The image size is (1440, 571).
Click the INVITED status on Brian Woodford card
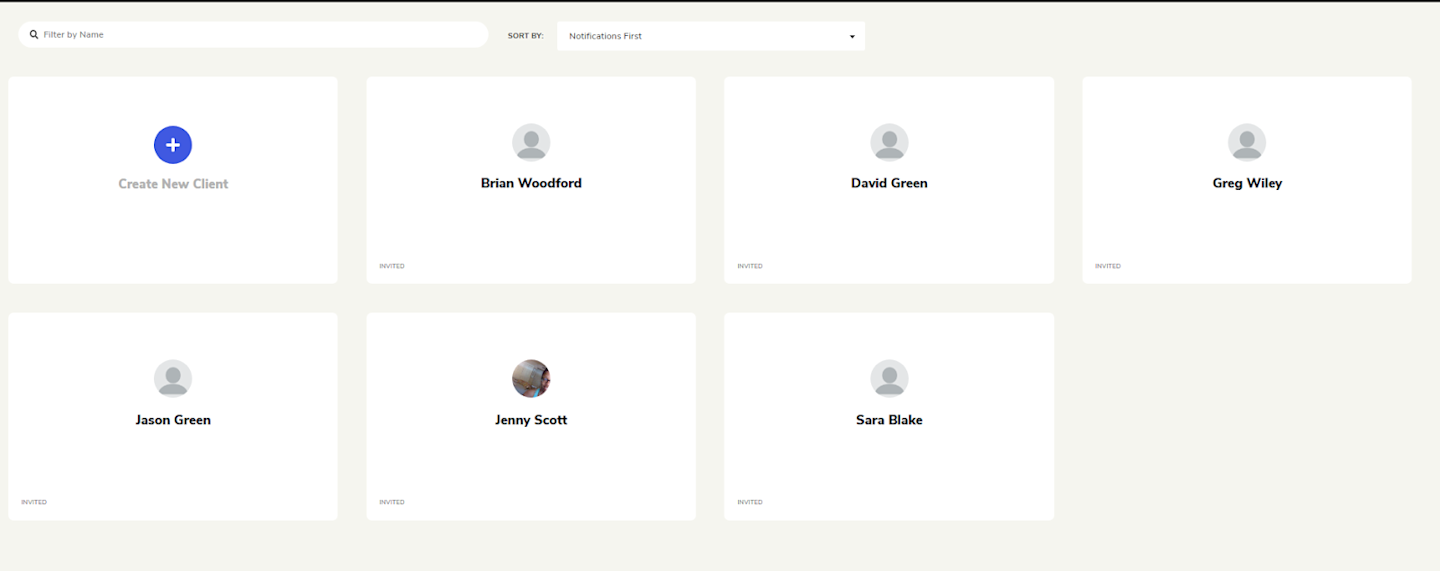392,266
